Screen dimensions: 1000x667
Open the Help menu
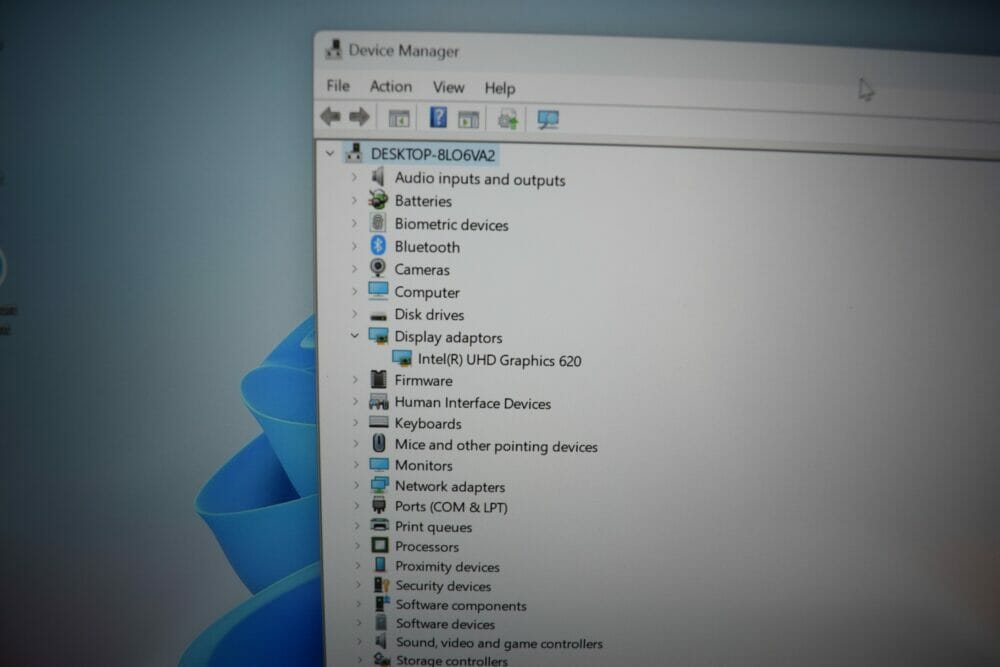pyautogui.click(x=500, y=88)
